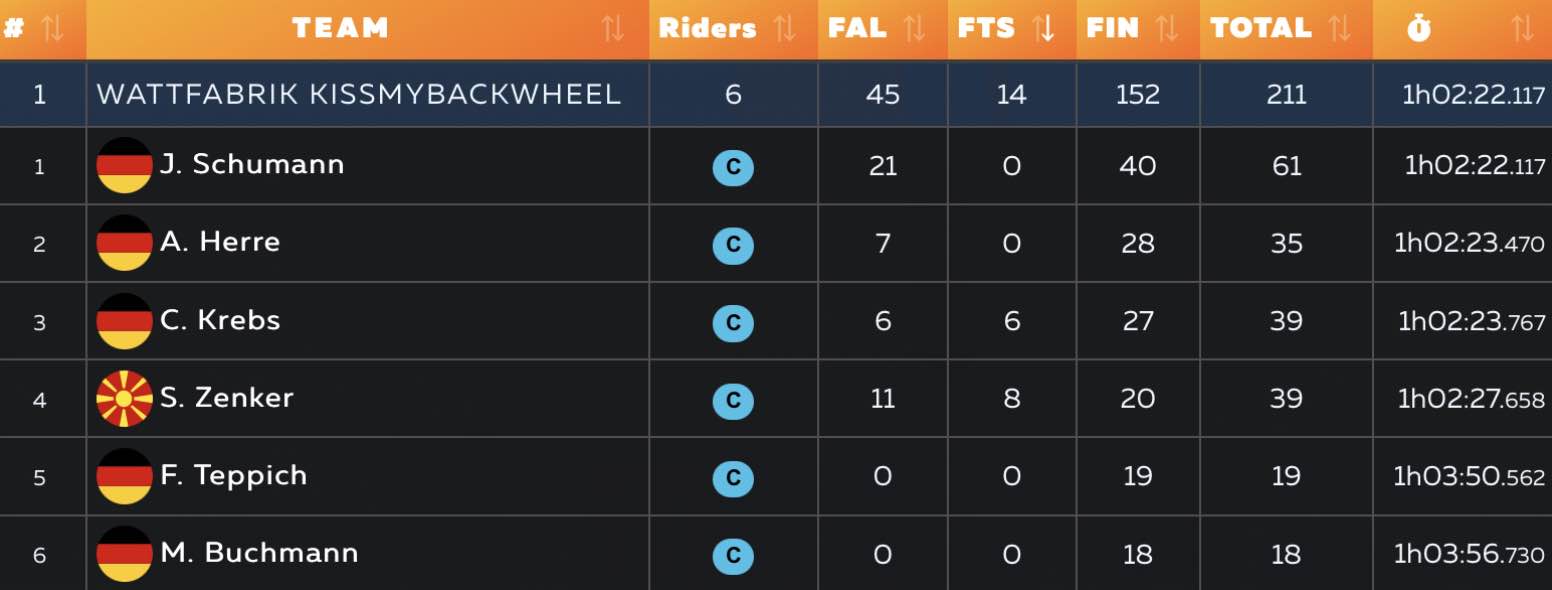
Task: Collapse the WATTFABRIK KISSMYBACKWHEEL team row
Action: point(358,94)
